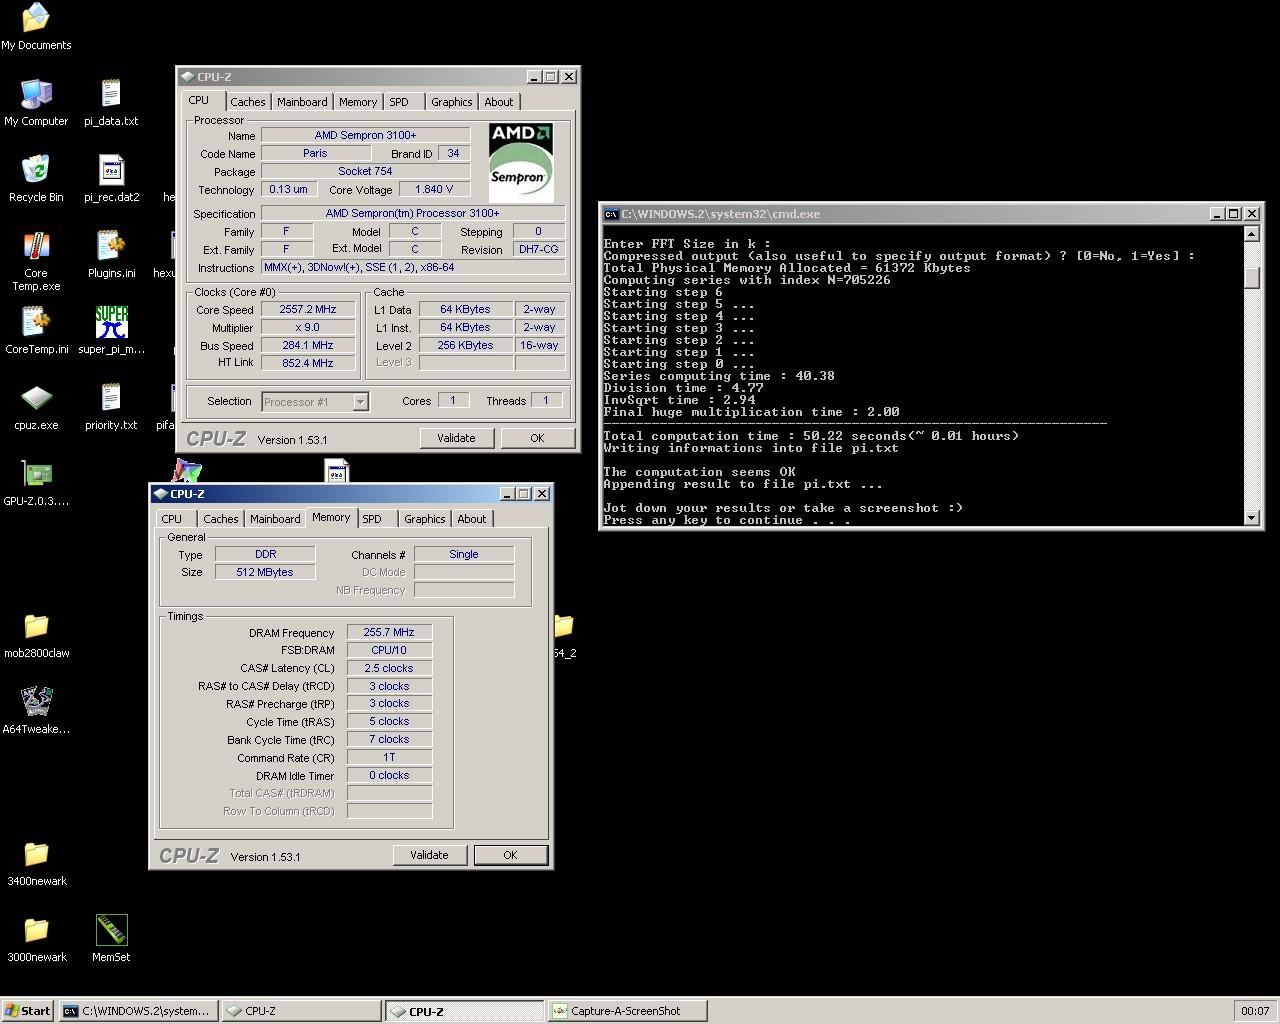Open Graphics tab in top CPU-Z window
The width and height of the screenshot is (1280, 1024).
pos(451,102)
